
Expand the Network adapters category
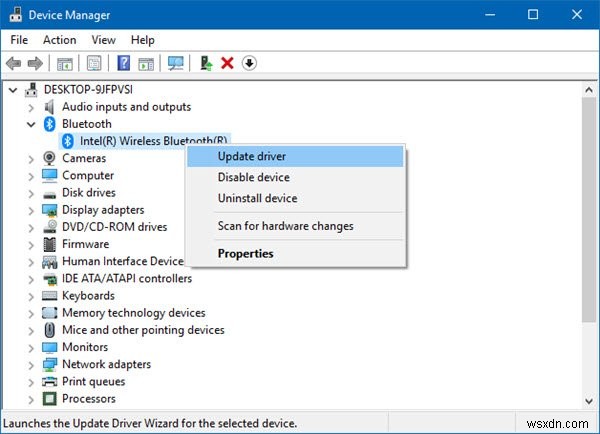click(31, 365)
